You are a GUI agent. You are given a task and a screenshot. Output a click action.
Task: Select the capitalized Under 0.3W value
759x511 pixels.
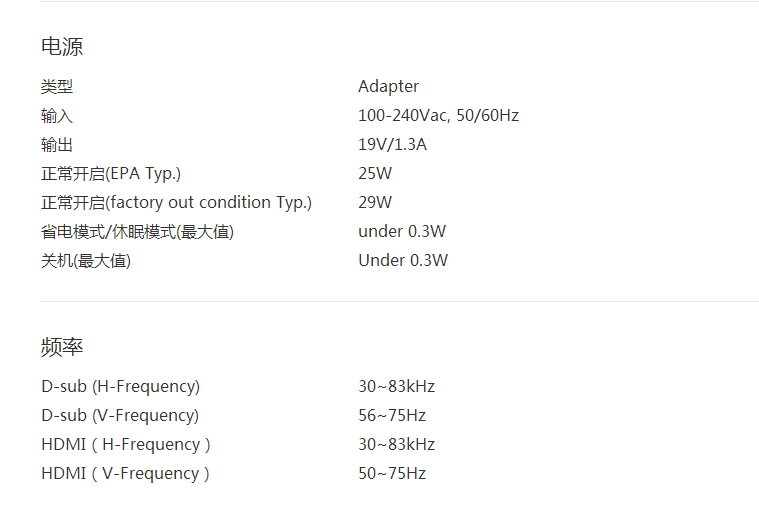pos(403,260)
